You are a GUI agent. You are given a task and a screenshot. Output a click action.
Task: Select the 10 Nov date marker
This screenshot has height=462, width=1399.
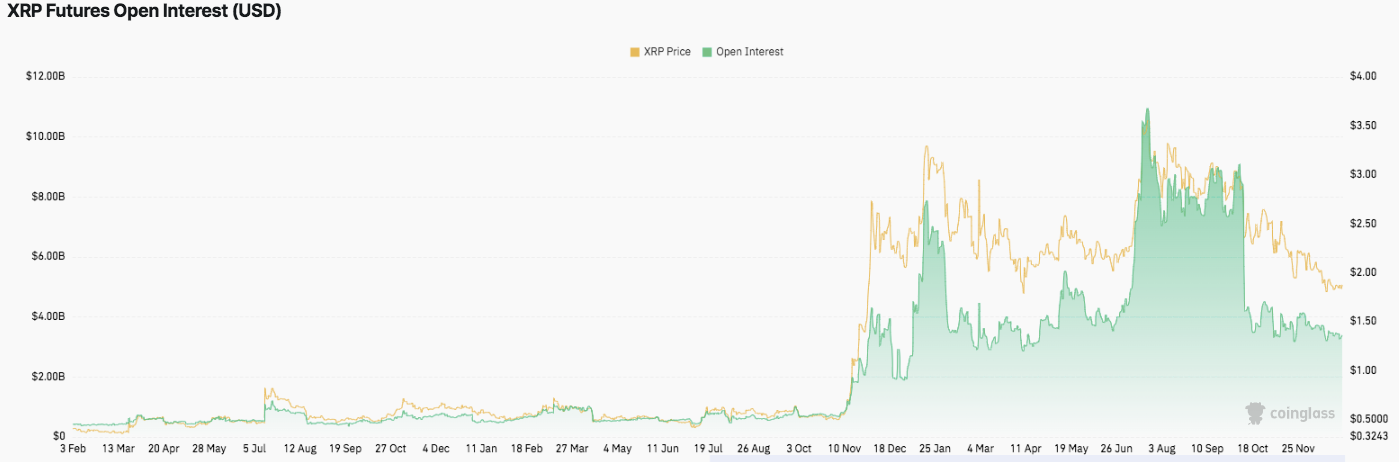click(849, 450)
